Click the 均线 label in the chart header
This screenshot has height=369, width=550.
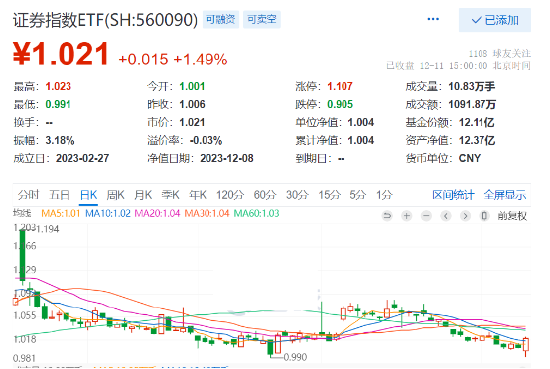(x=22, y=213)
